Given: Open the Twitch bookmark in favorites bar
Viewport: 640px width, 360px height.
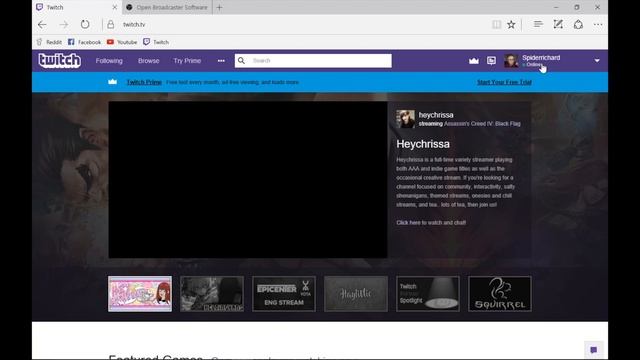Looking at the screenshot, I should 156,42.
